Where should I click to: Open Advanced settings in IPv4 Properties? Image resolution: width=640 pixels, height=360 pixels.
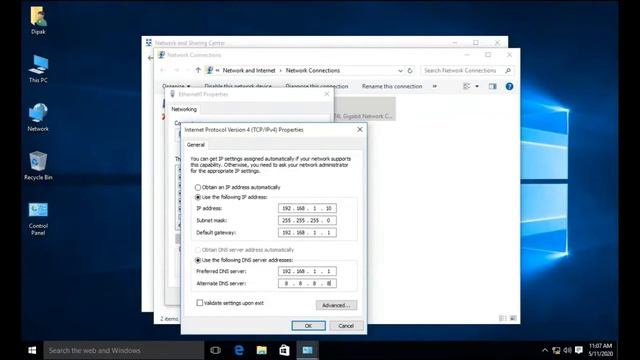[x=336, y=305]
